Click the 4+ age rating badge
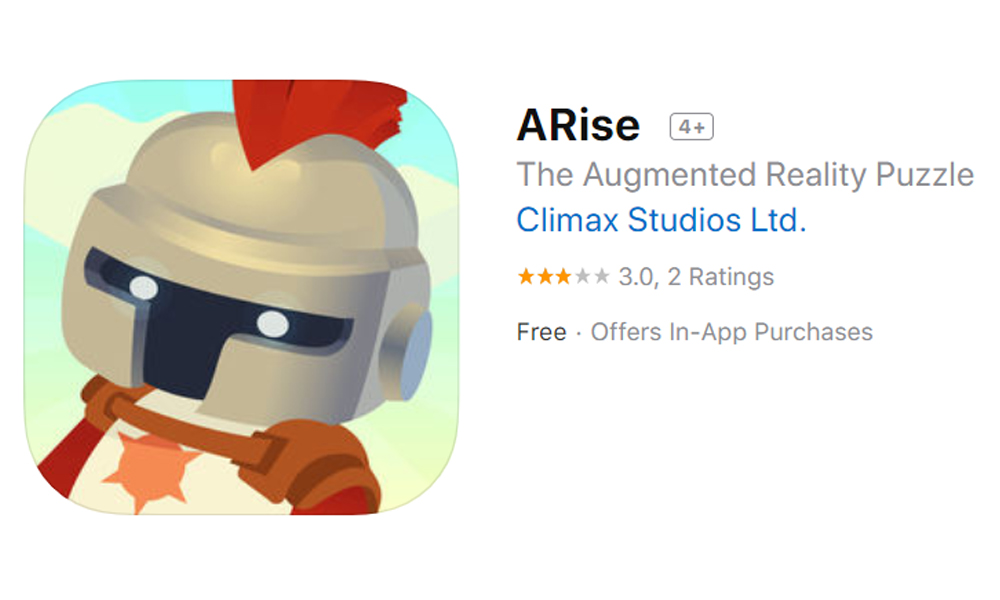This screenshot has height=600, width=1000. point(691,127)
